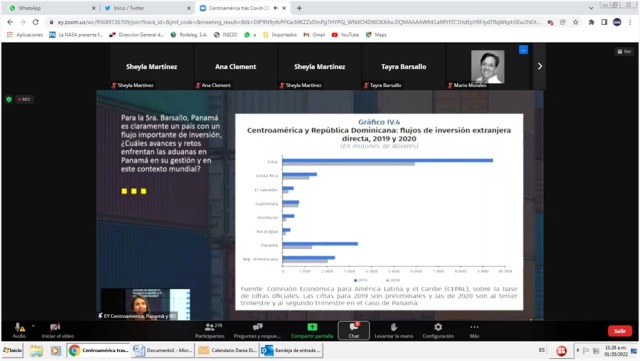Click the Mario Morales video thumbnail

tap(488, 66)
